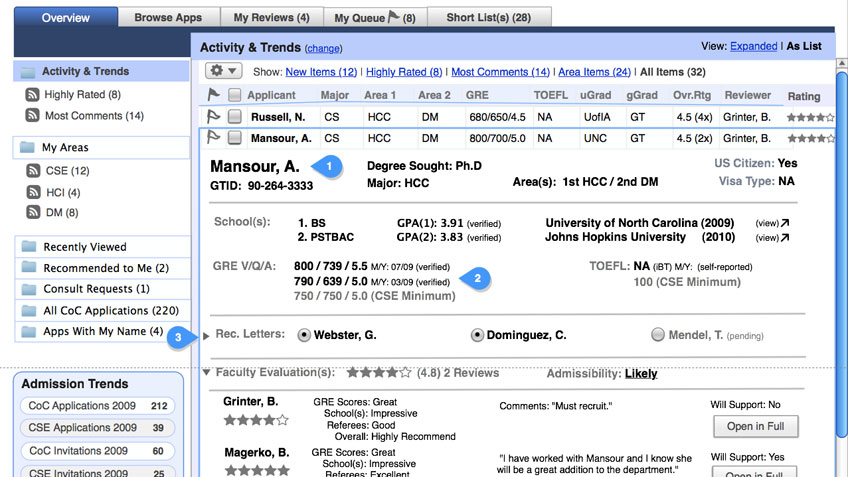Open view arrow for University of North Carolina
This screenshot has height=477, width=848.
(x=783, y=222)
